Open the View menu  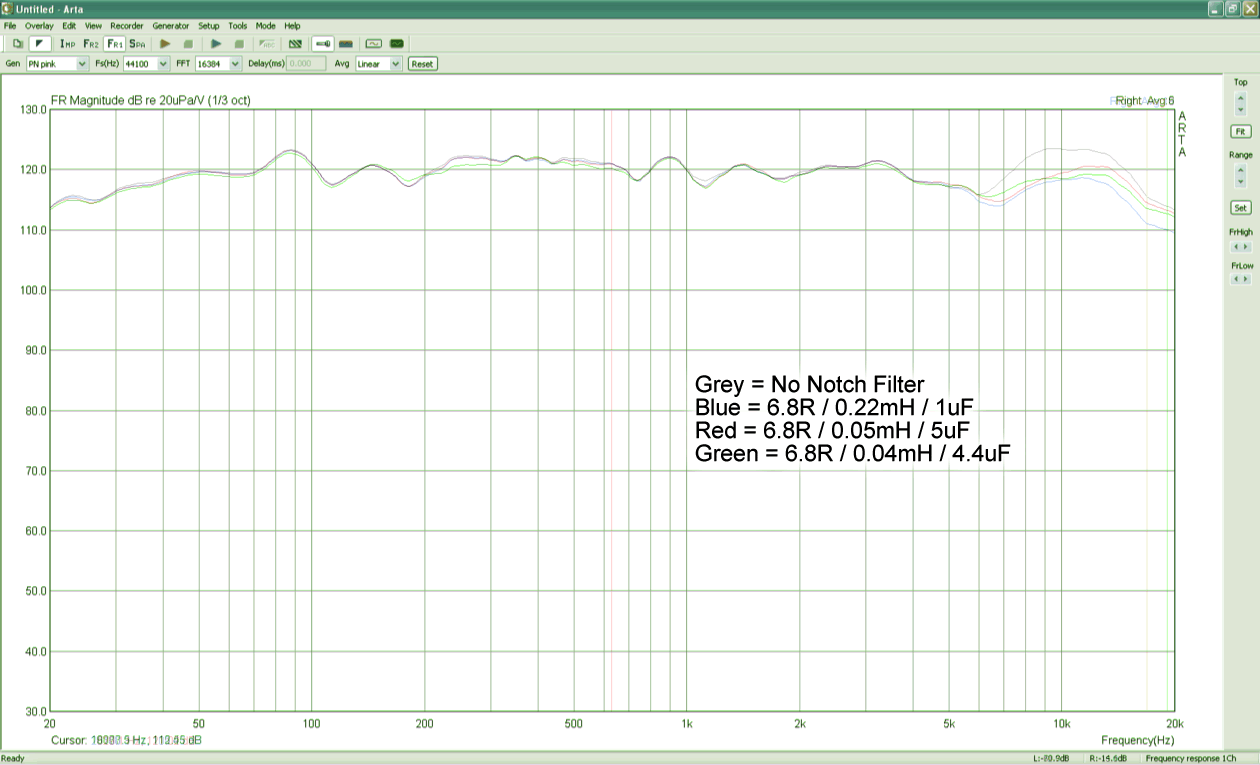pos(93,26)
